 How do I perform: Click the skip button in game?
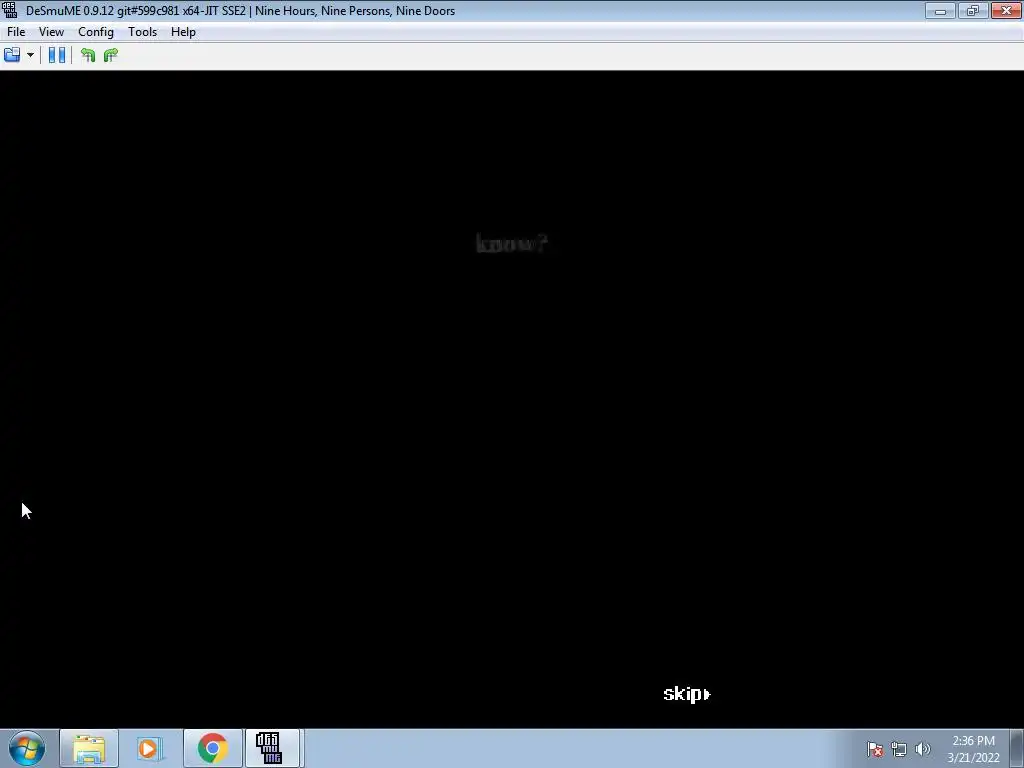pyautogui.click(x=686, y=694)
